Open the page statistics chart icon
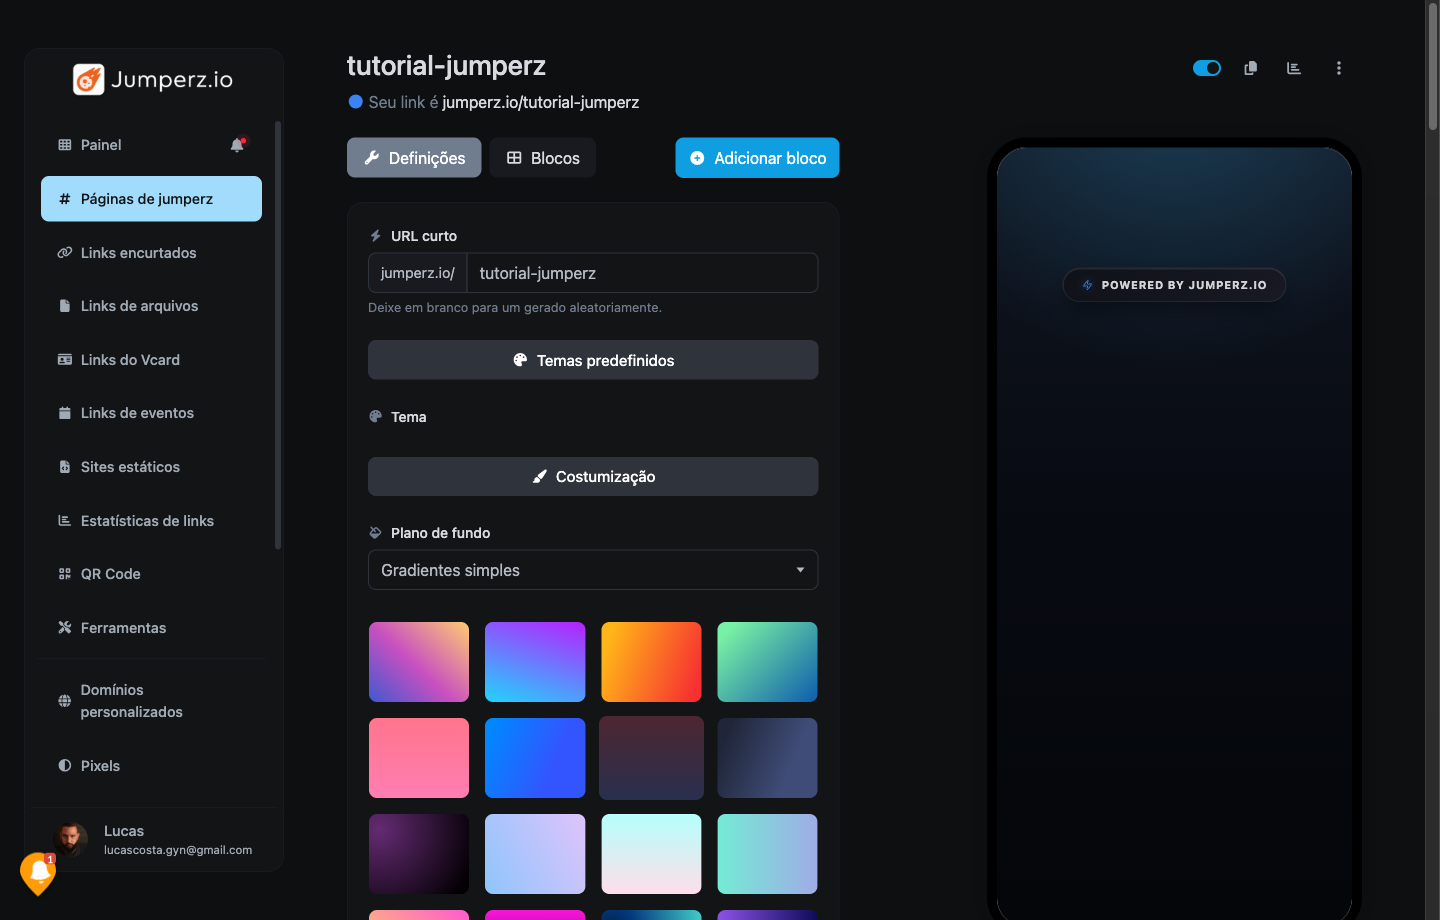 (1294, 68)
